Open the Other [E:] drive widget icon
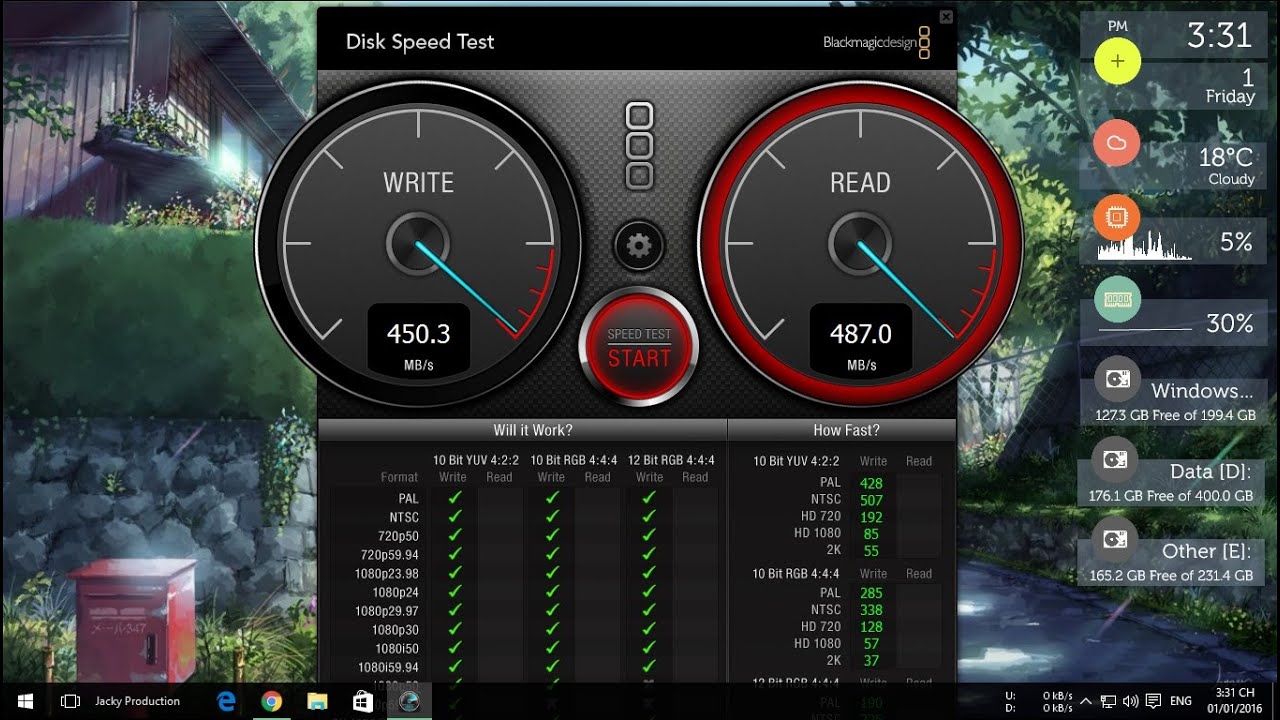The width and height of the screenshot is (1280, 720). 1114,541
